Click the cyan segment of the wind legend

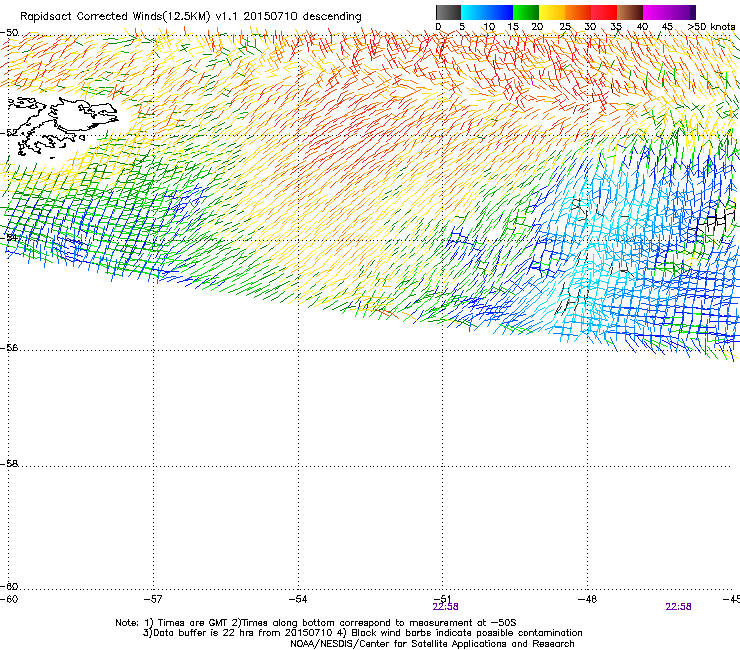[474, 12]
